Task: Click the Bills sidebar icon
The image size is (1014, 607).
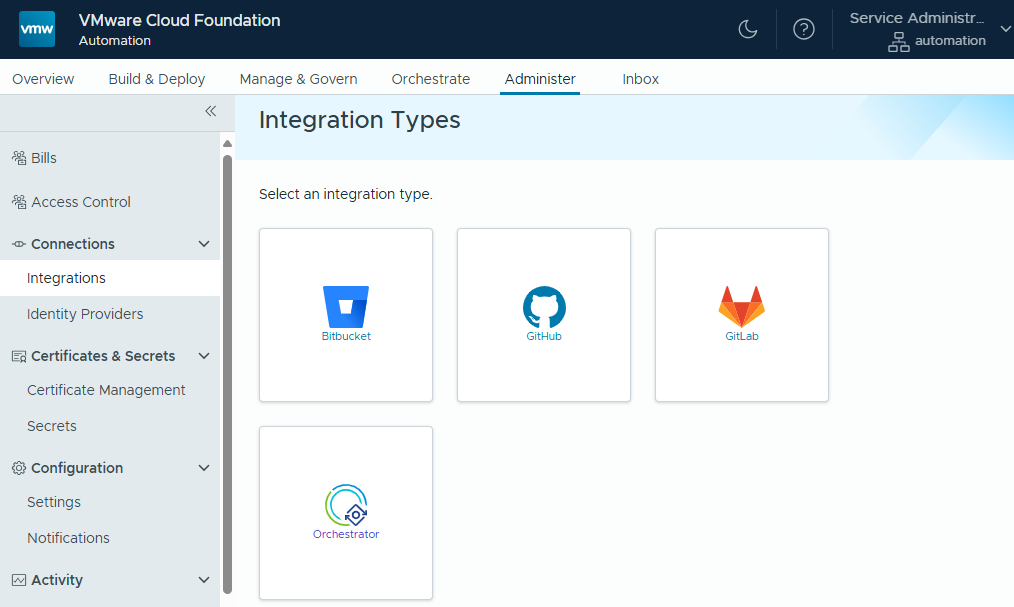Action: (19, 158)
